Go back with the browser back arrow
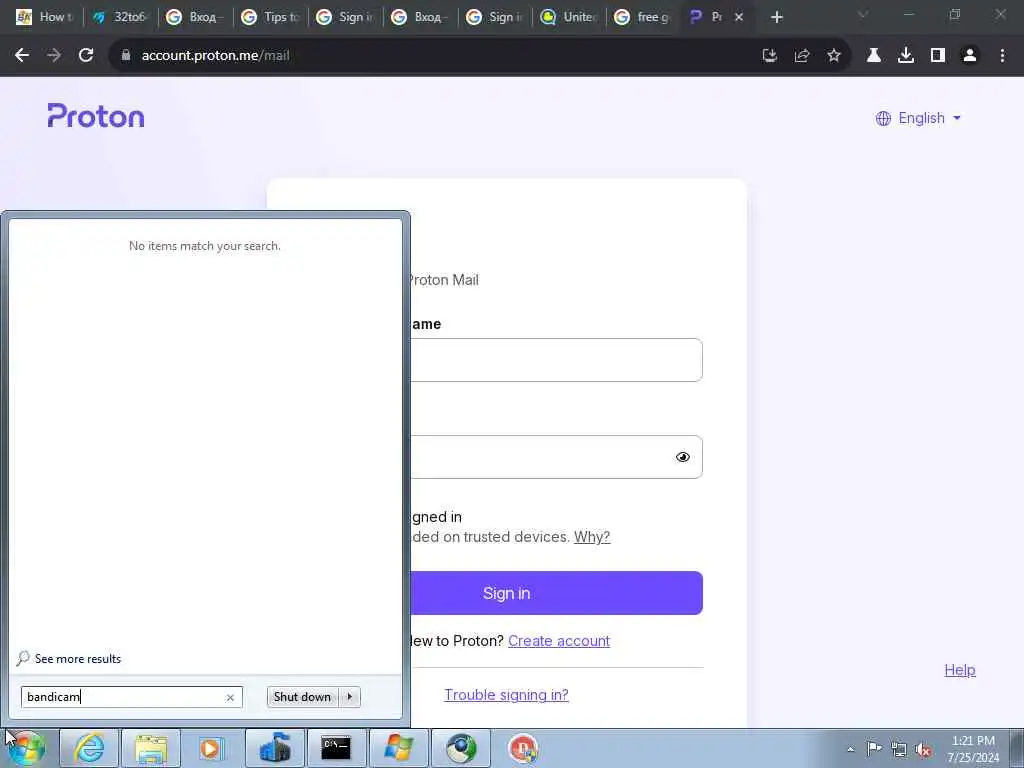The width and height of the screenshot is (1024, 768). coord(22,56)
